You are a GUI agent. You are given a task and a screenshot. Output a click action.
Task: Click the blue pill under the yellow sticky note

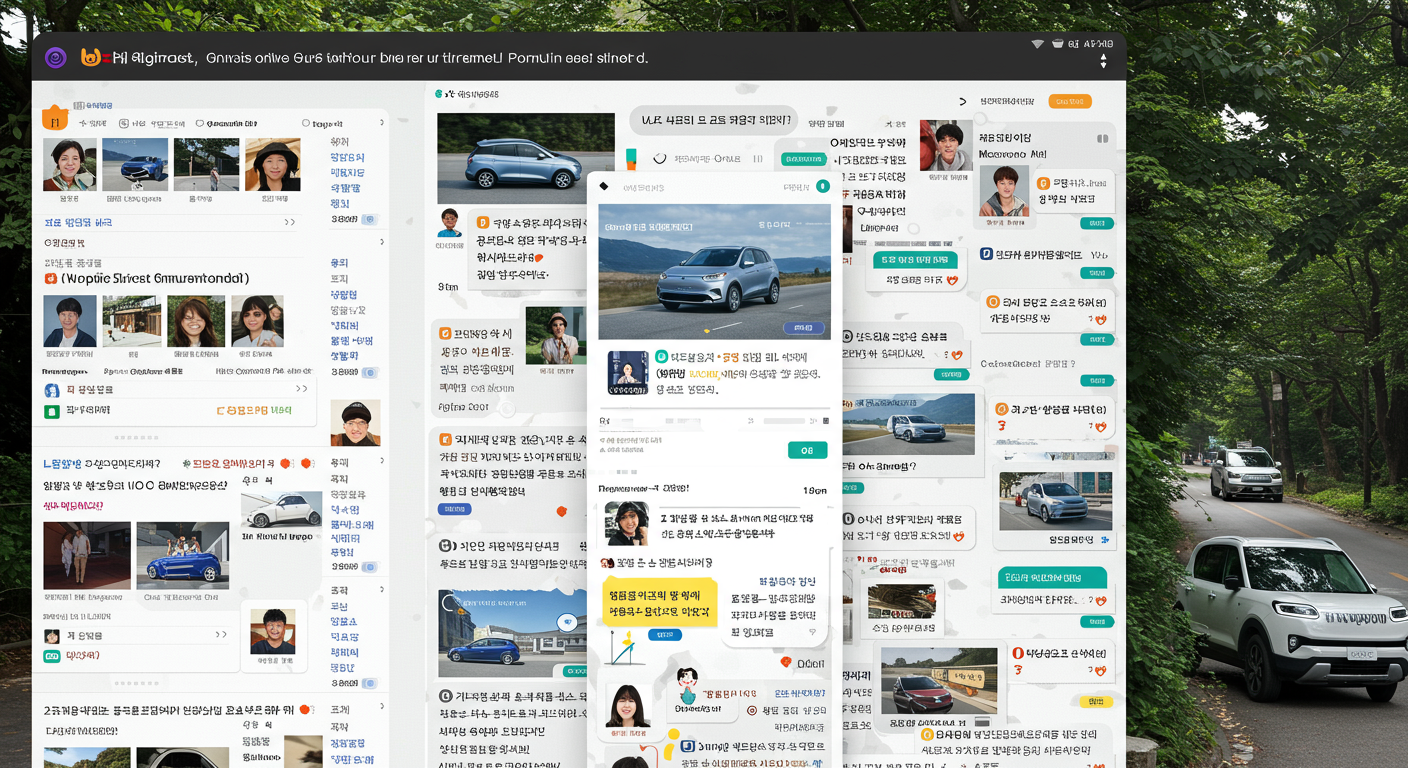[664, 635]
